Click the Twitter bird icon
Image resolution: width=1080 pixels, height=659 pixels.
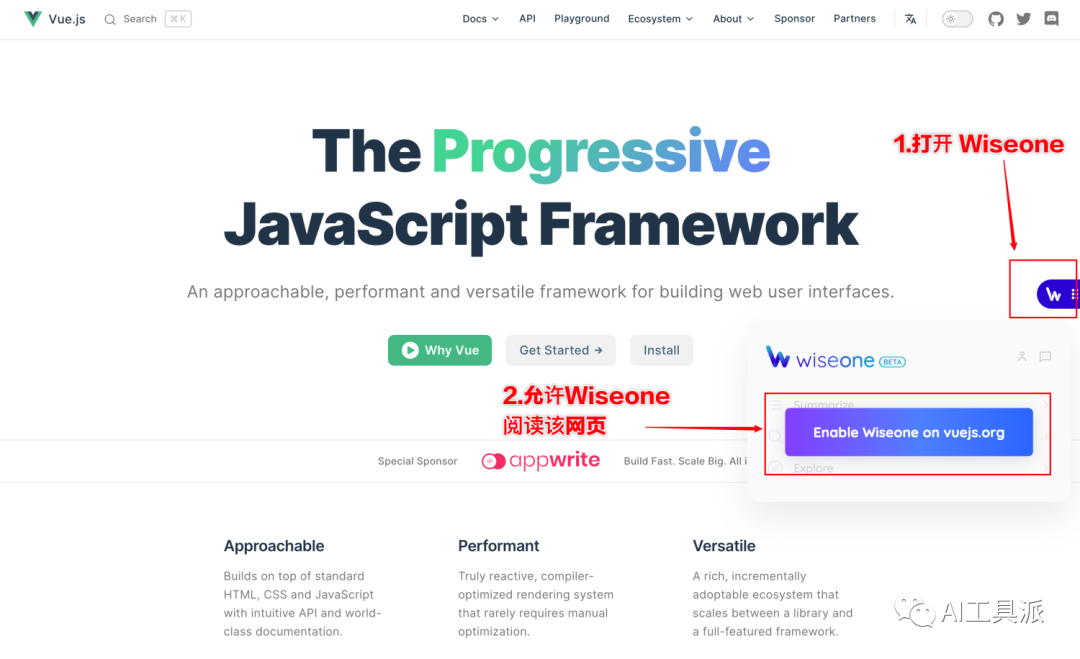1023,19
